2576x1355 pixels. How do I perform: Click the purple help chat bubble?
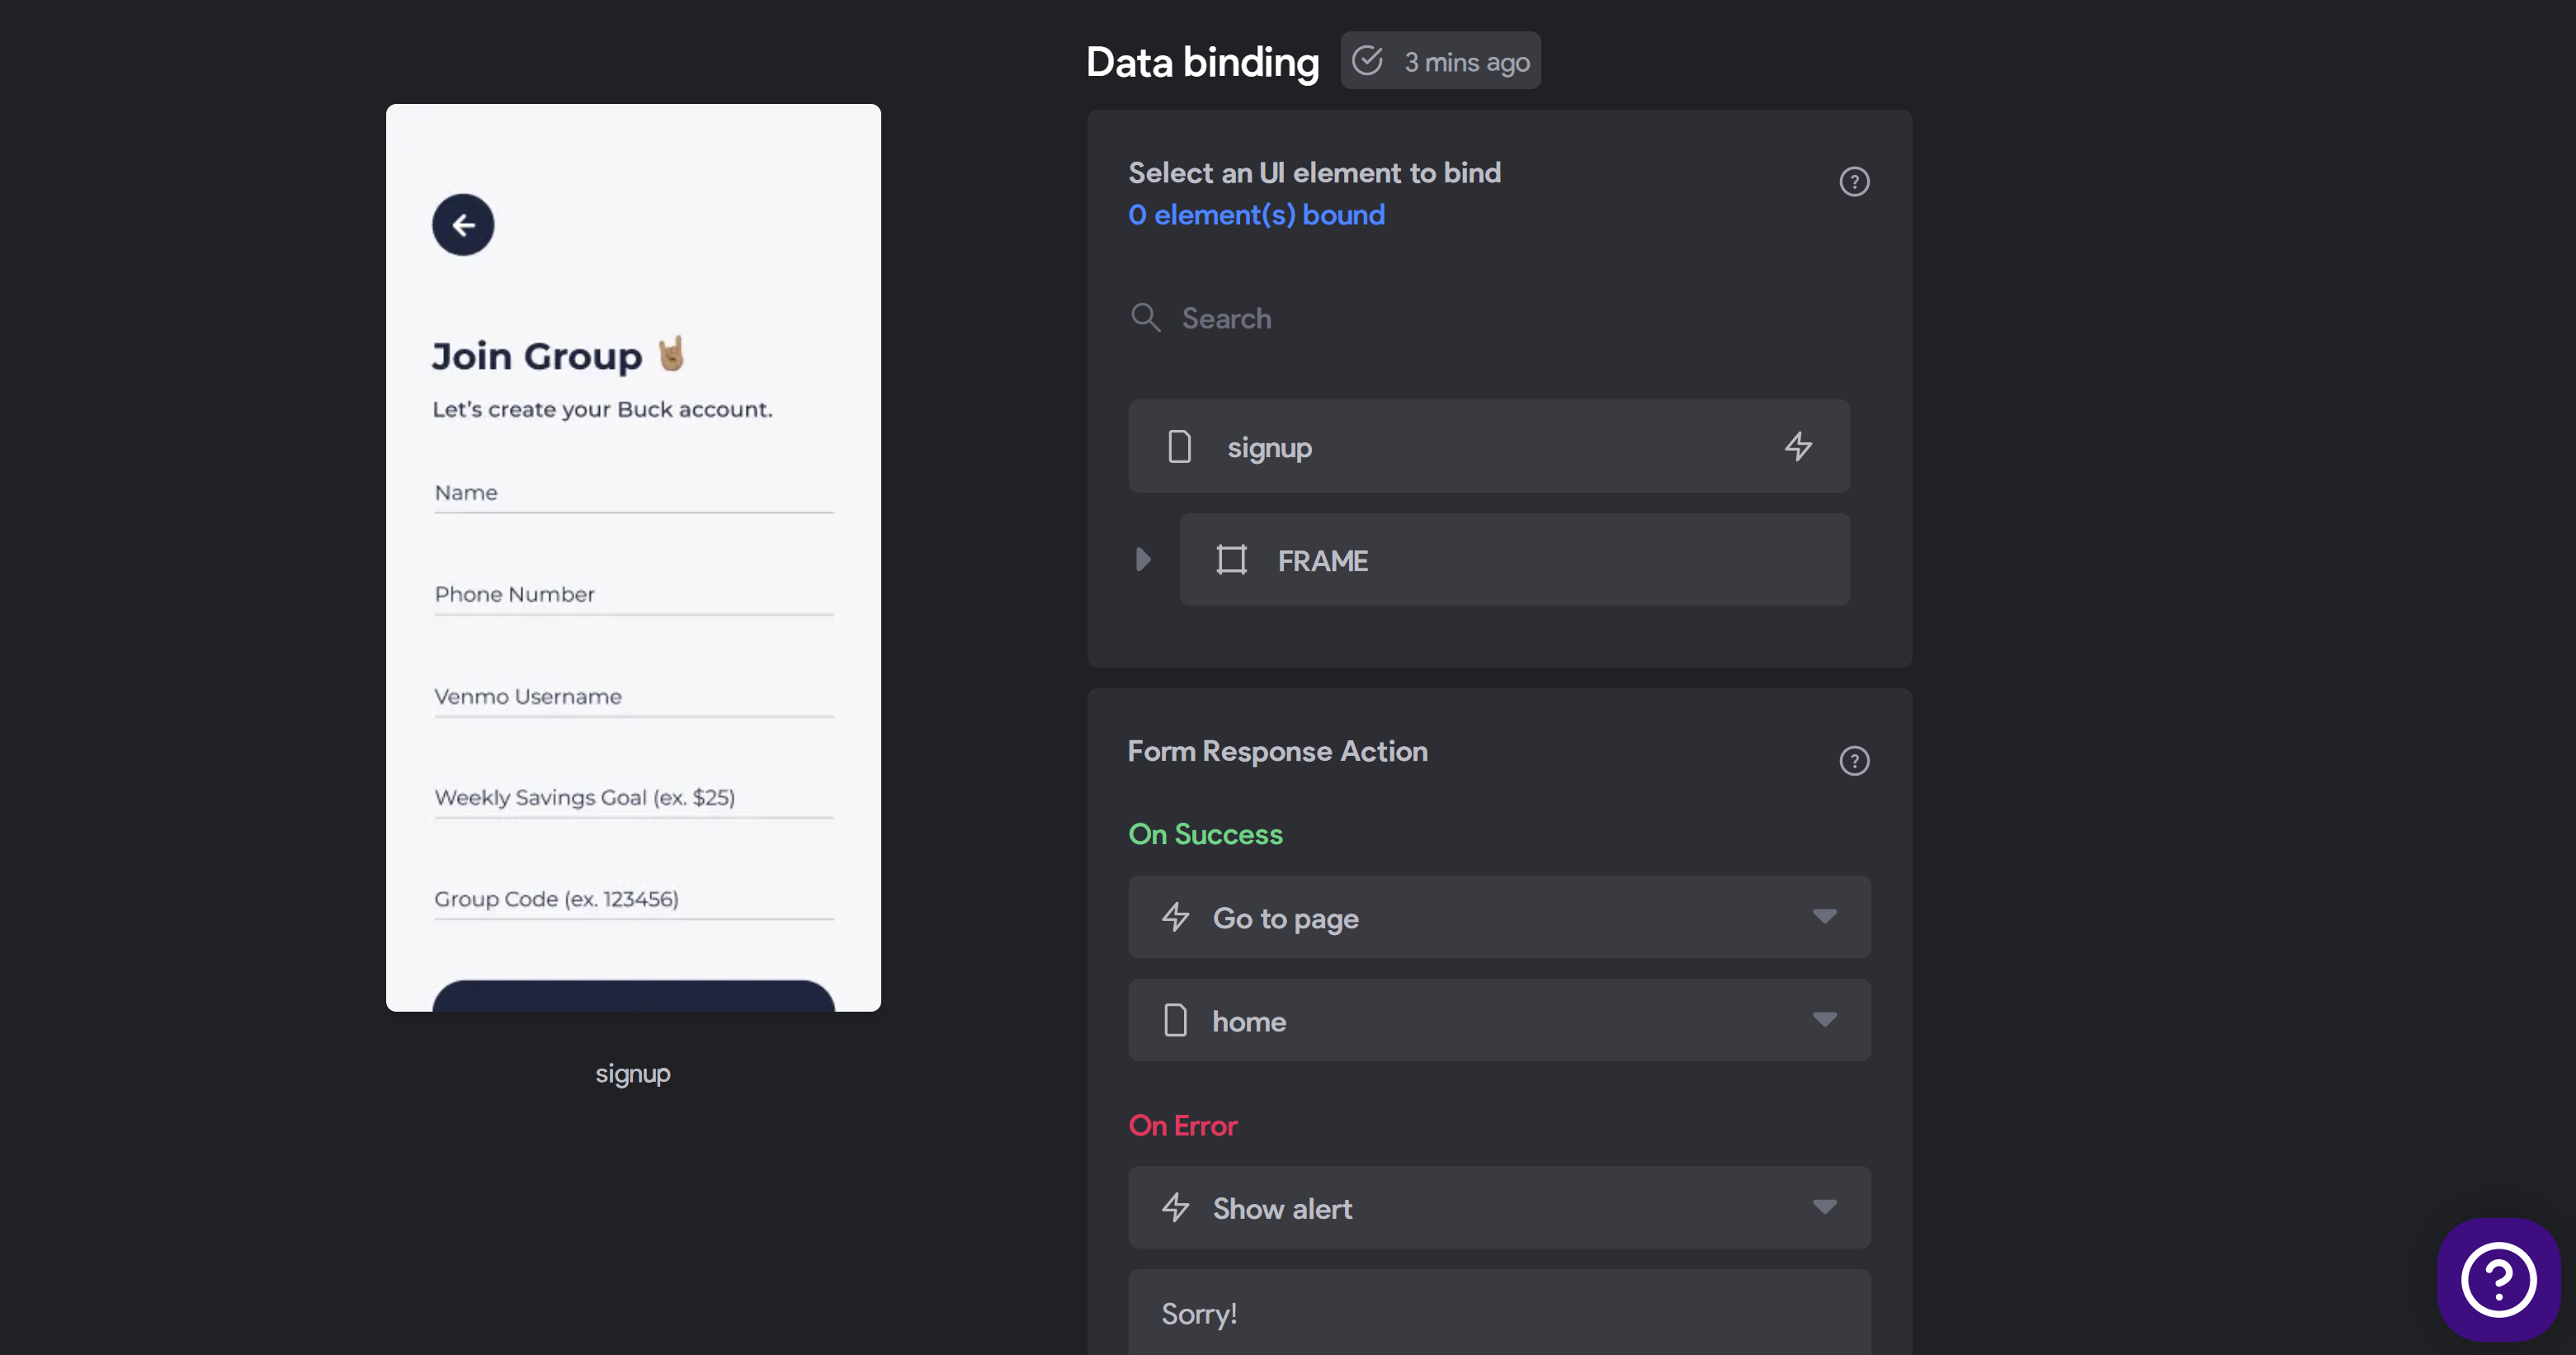coord(2498,1279)
